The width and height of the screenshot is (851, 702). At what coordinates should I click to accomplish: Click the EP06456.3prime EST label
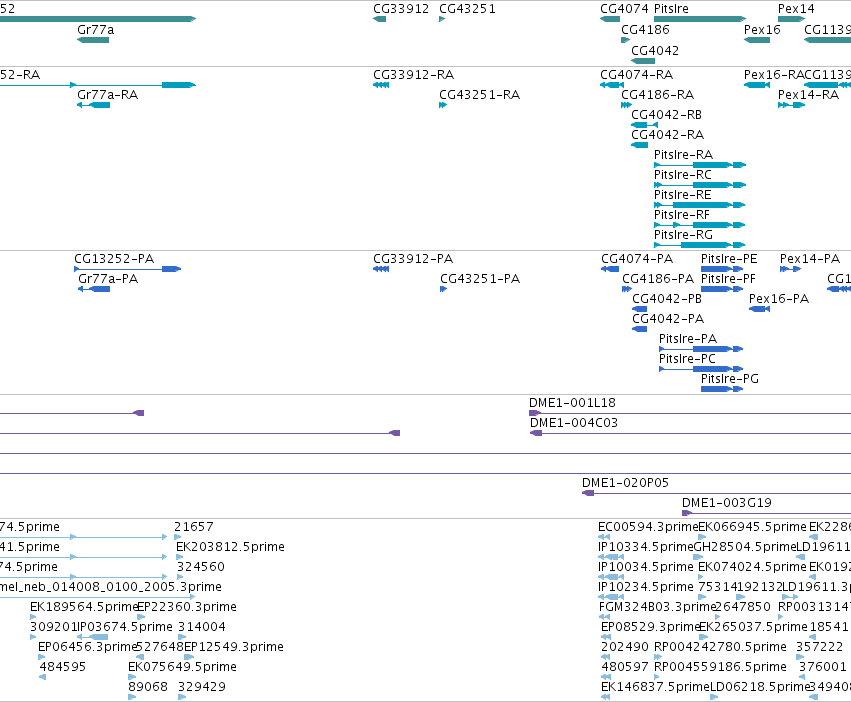point(87,647)
